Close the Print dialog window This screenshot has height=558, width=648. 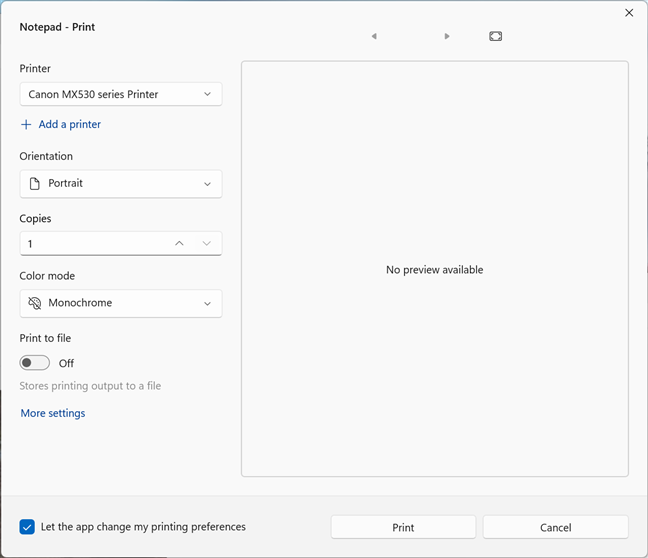click(x=629, y=13)
